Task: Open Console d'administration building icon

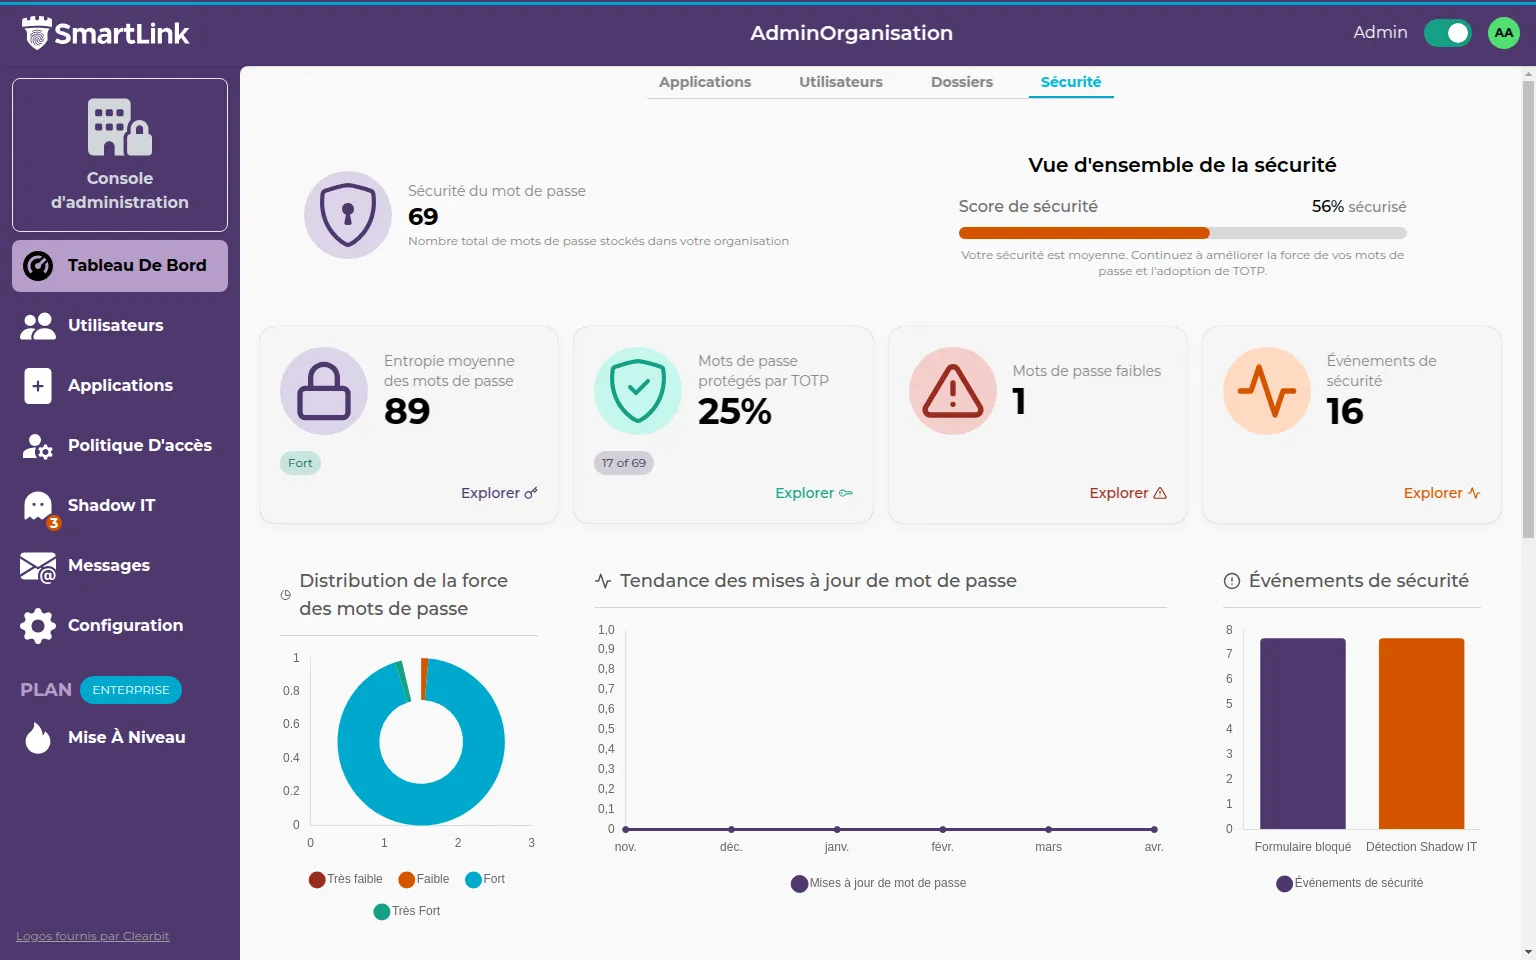Action: tap(120, 127)
